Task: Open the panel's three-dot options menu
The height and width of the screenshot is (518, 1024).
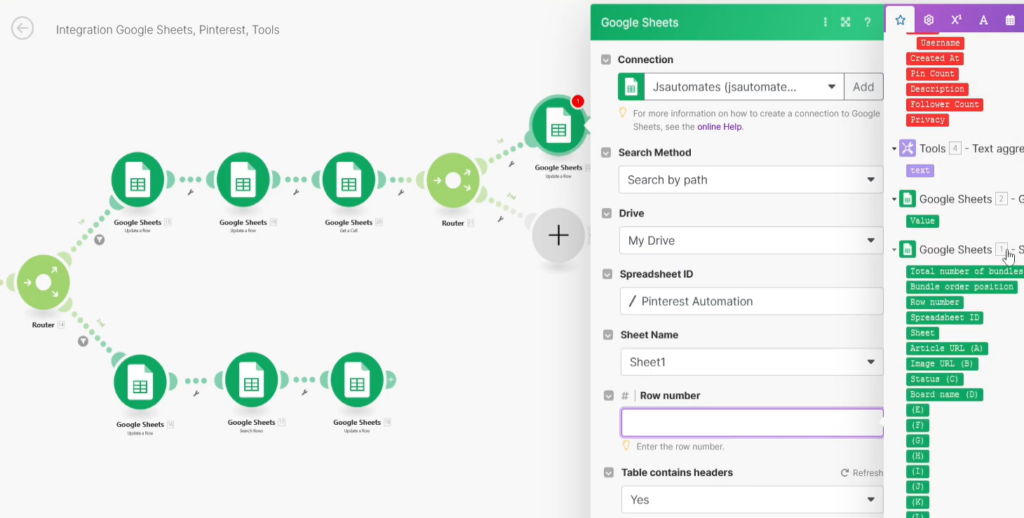Action: point(825,22)
